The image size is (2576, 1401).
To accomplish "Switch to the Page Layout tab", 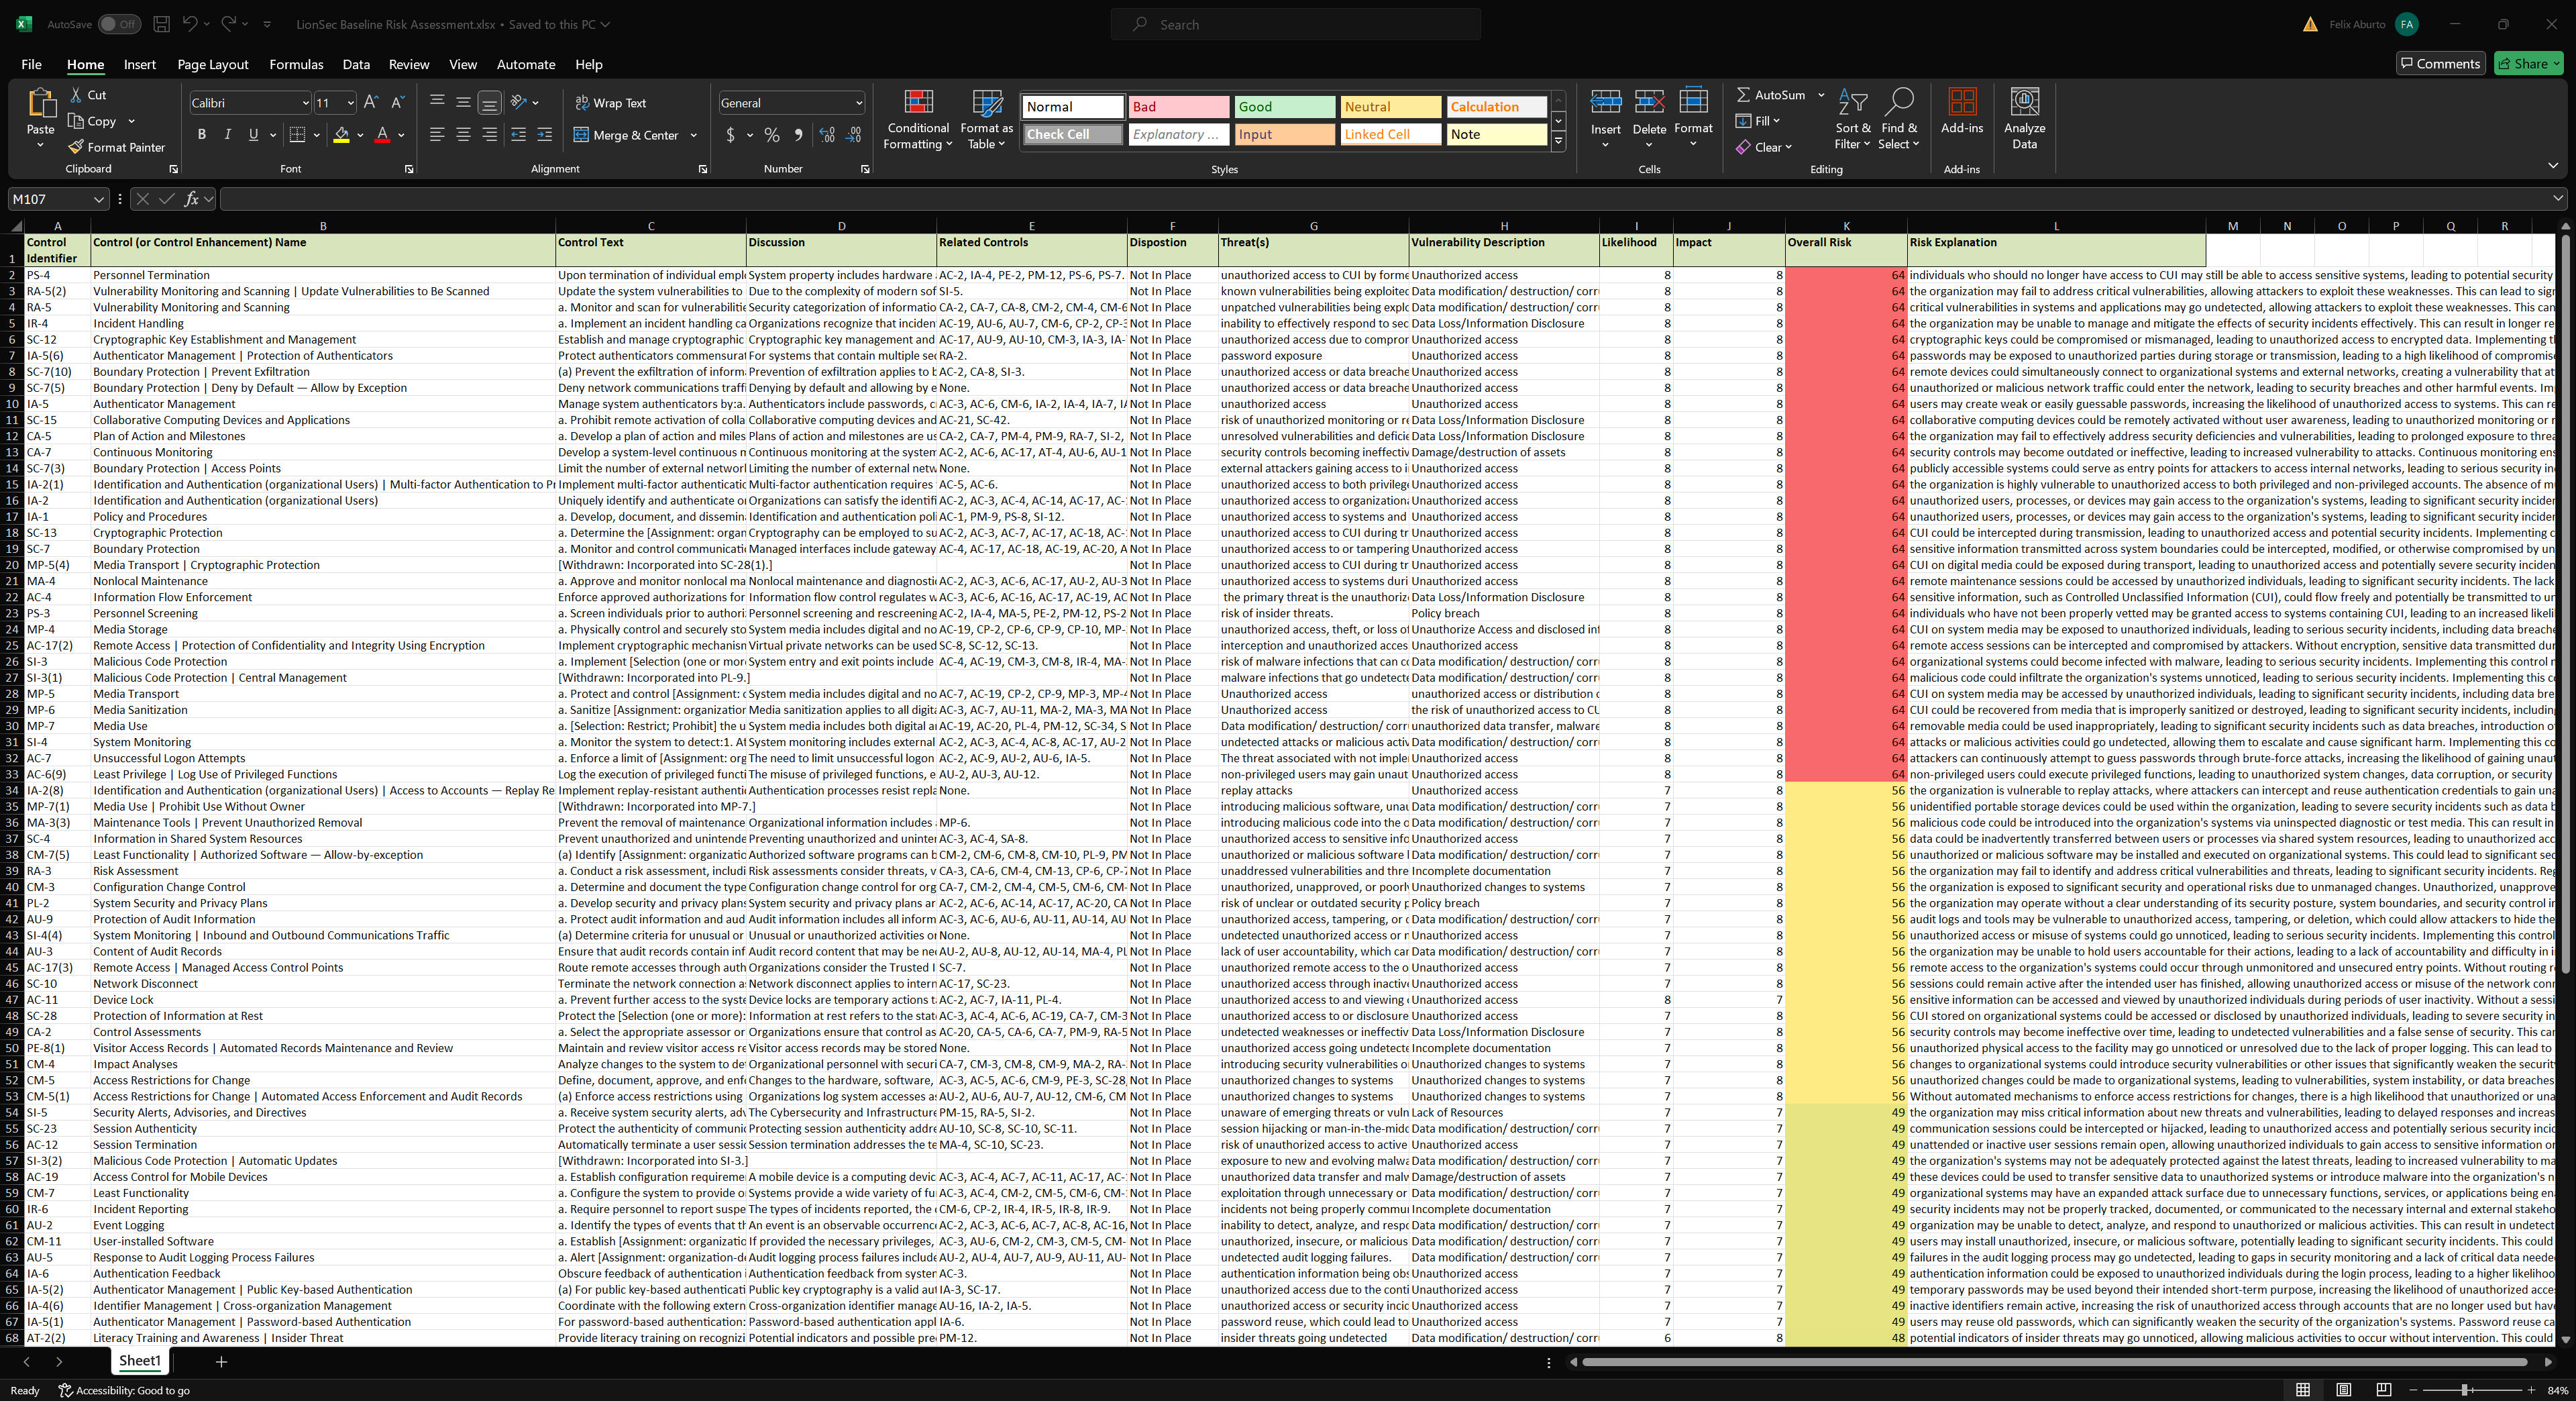I will tap(213, 64).
